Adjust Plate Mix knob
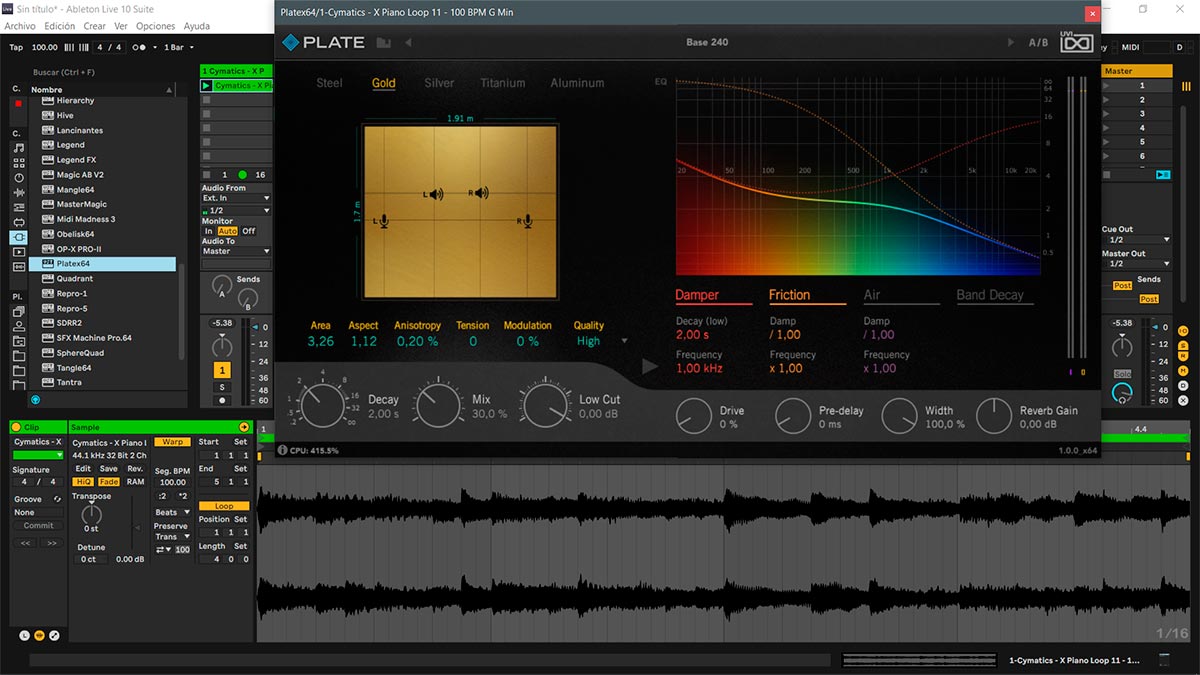 click(439, 407)
